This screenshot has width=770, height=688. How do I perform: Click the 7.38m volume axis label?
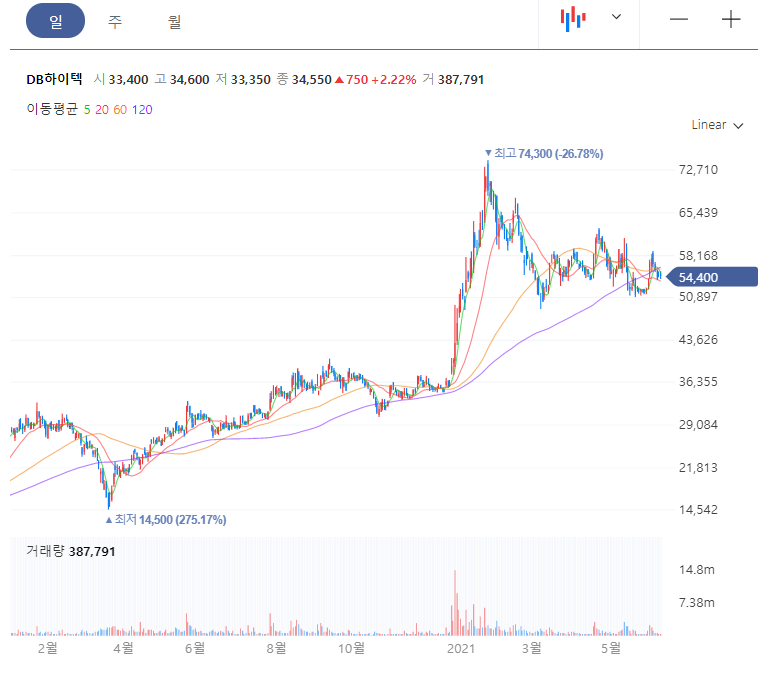pos(696,603)
